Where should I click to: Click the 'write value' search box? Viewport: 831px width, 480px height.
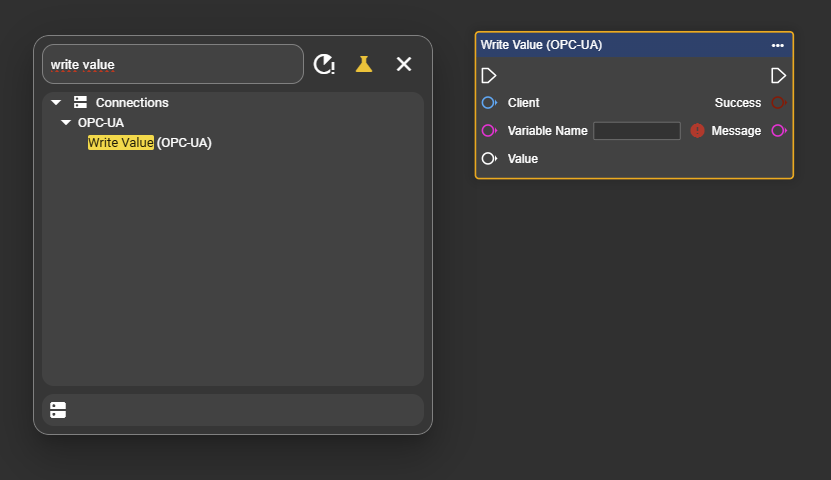172,64
